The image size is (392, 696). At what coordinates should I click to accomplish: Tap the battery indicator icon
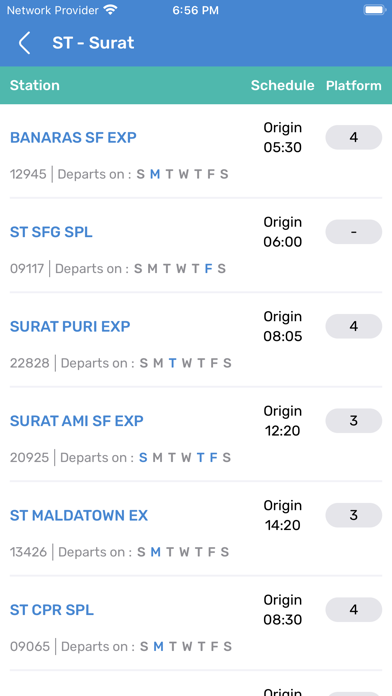(x=375, y=10)
